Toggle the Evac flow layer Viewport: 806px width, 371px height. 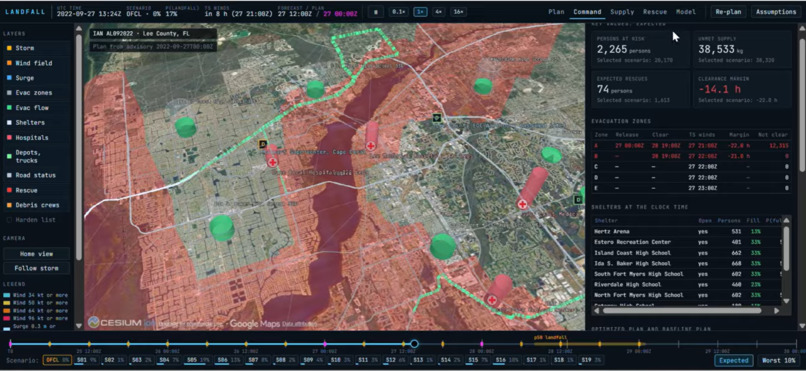(36, 107)
